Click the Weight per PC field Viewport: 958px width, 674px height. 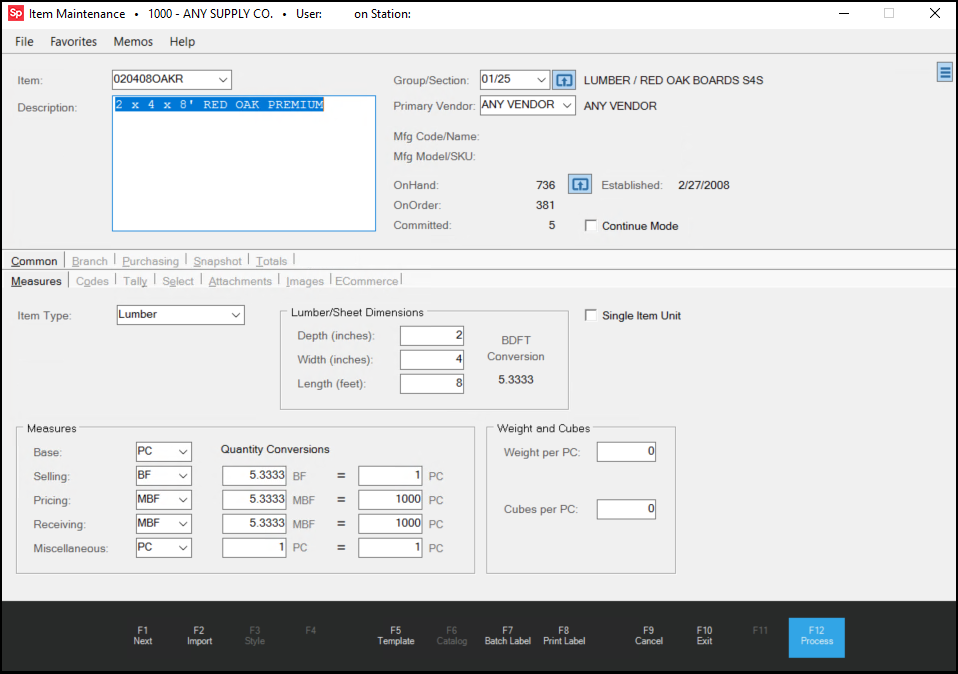[626, 452]
